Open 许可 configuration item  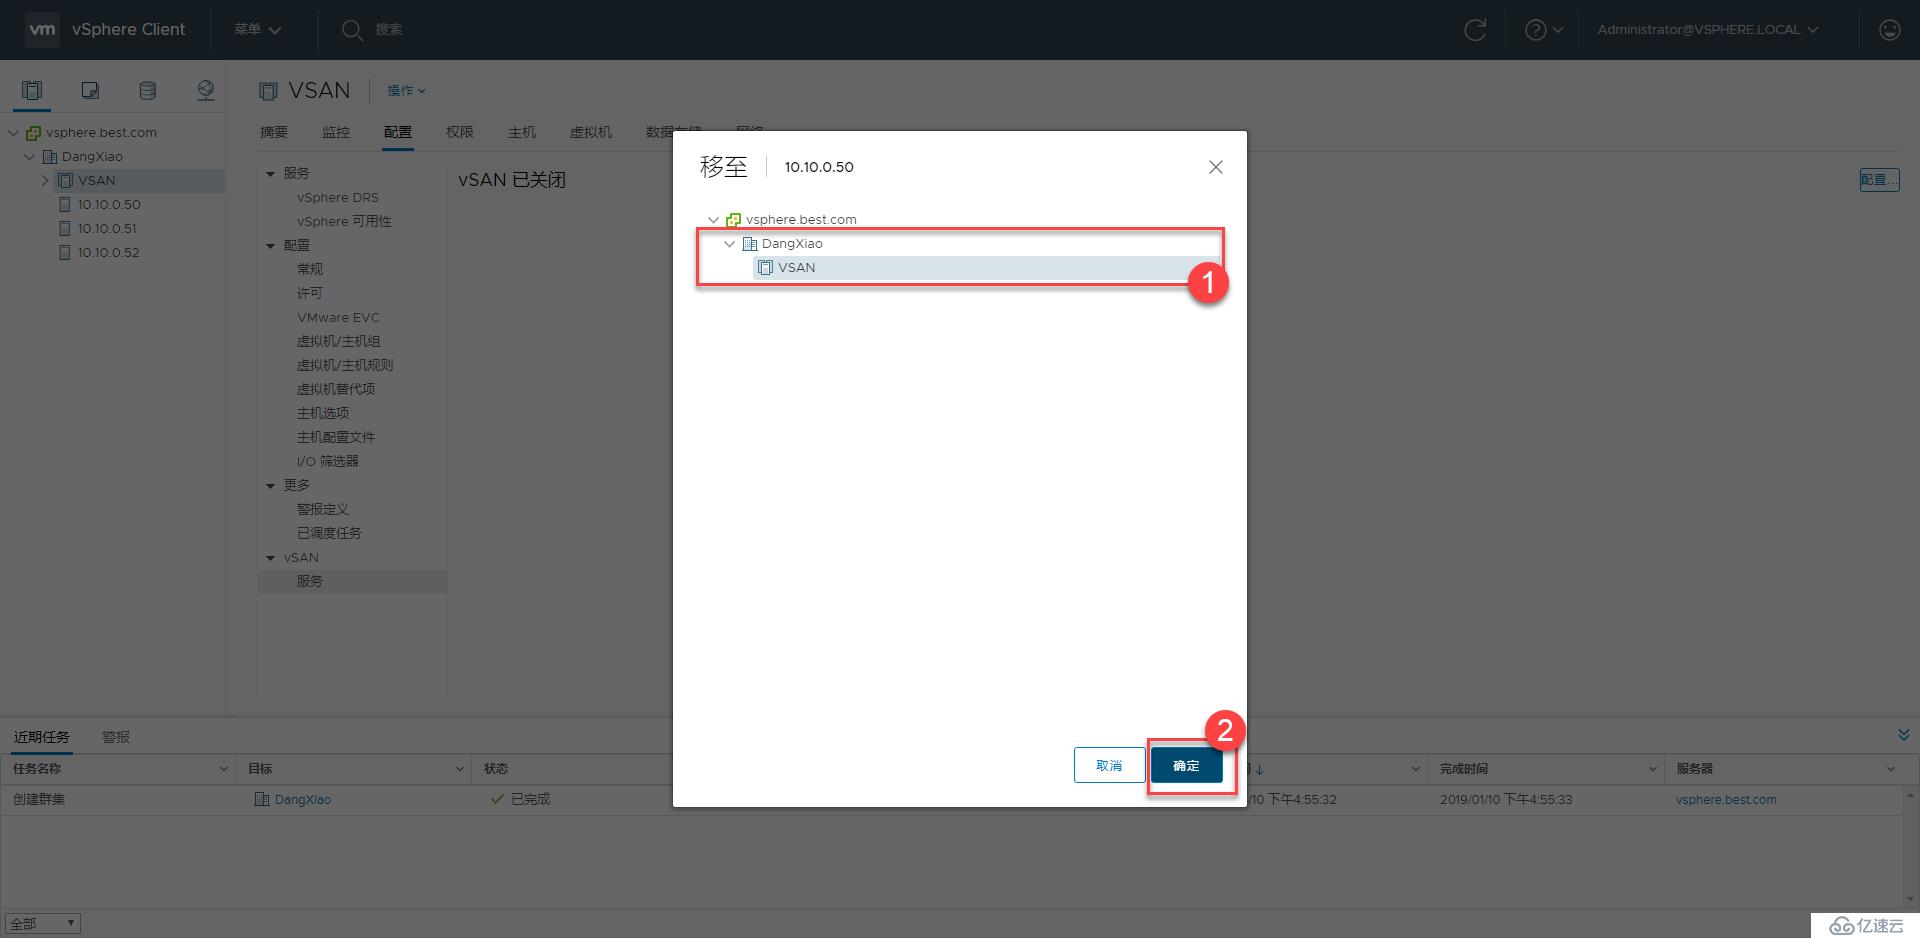pos(309,293)
